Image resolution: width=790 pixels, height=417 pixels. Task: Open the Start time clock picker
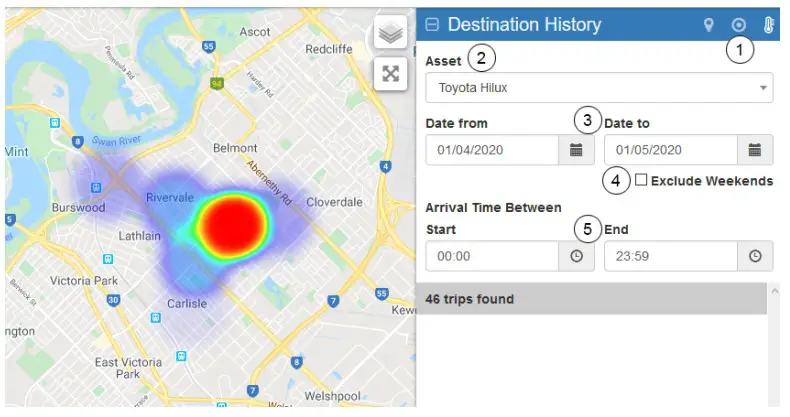(576, 256)
